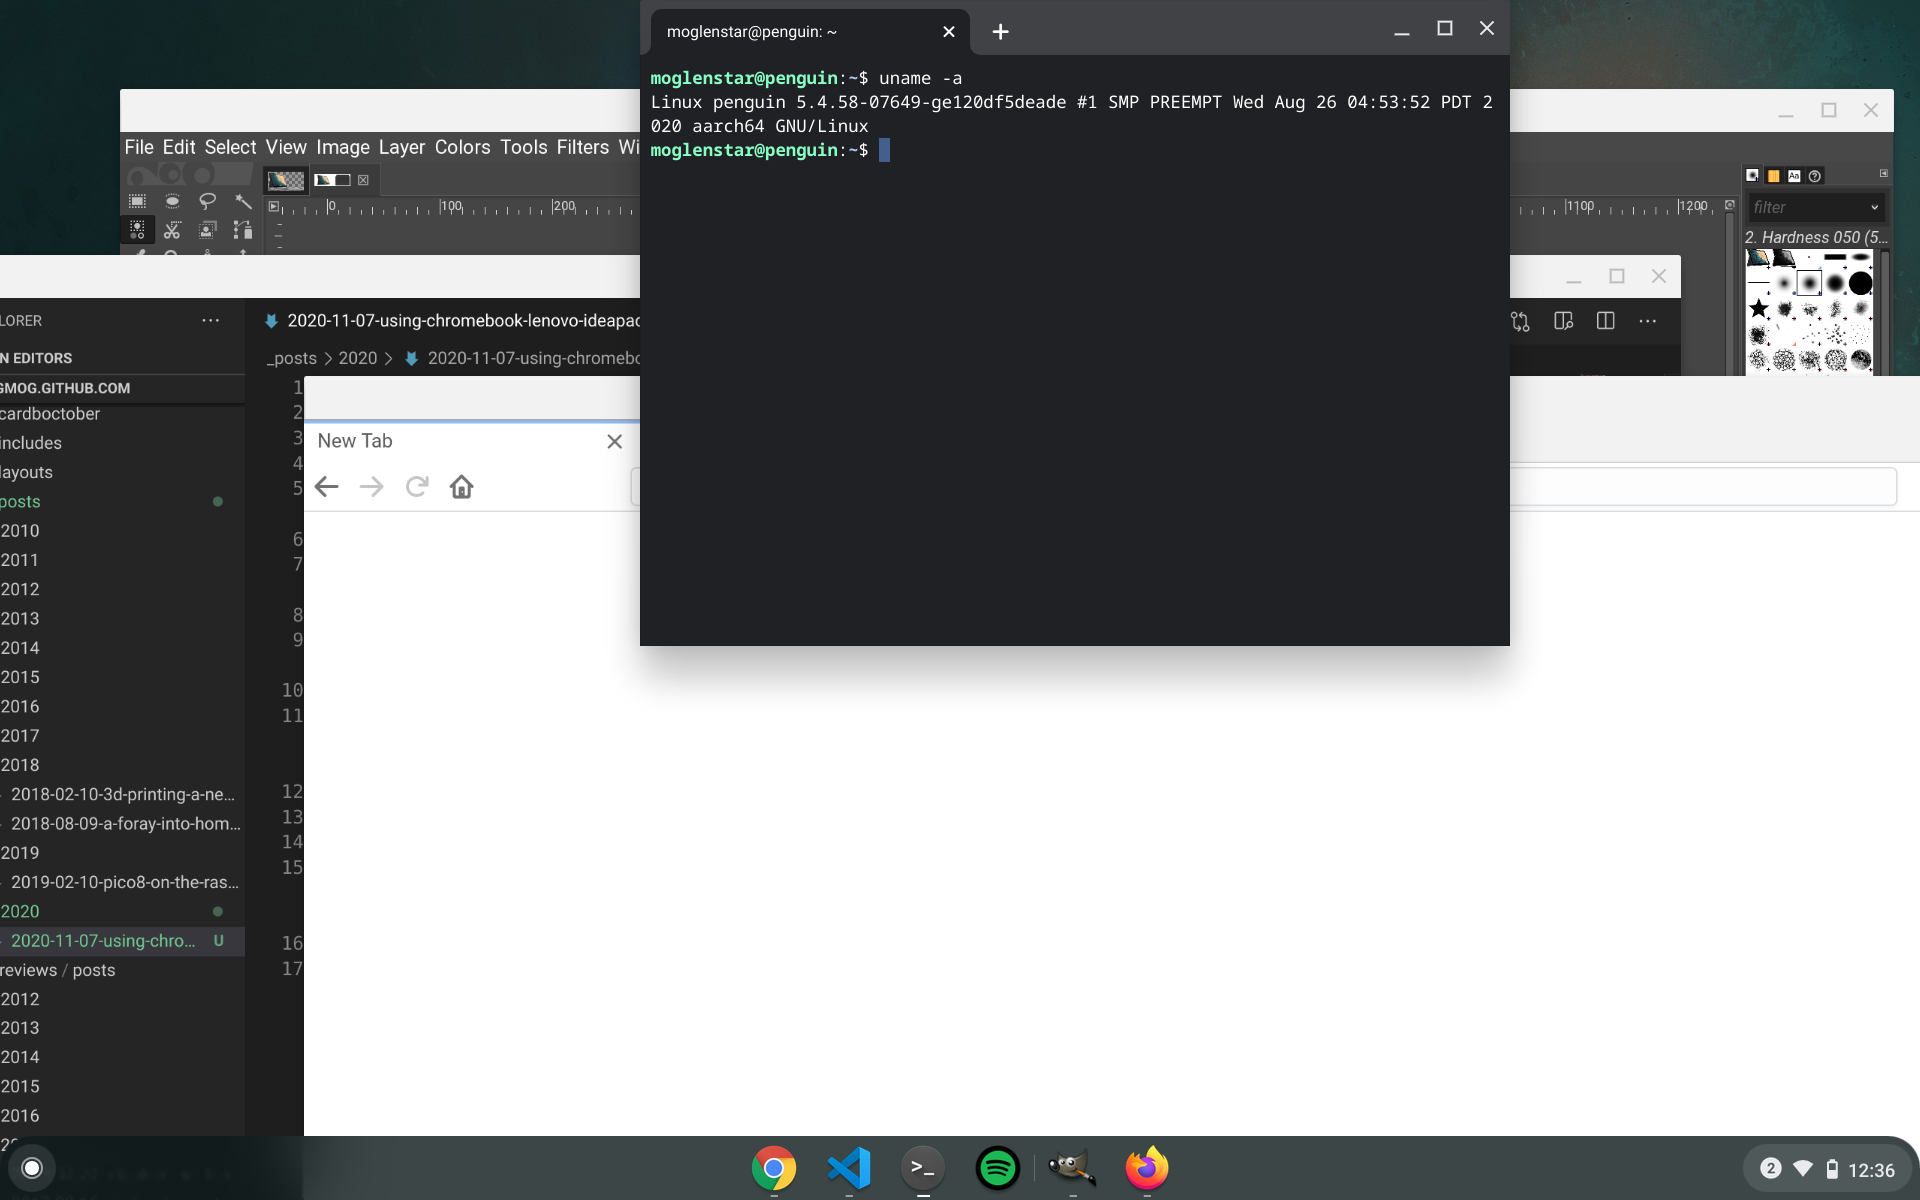Choose the Free Select lasso tool
This screenshot has width=1920, height=1200.
pyautogui.click(x=207, y=201)
